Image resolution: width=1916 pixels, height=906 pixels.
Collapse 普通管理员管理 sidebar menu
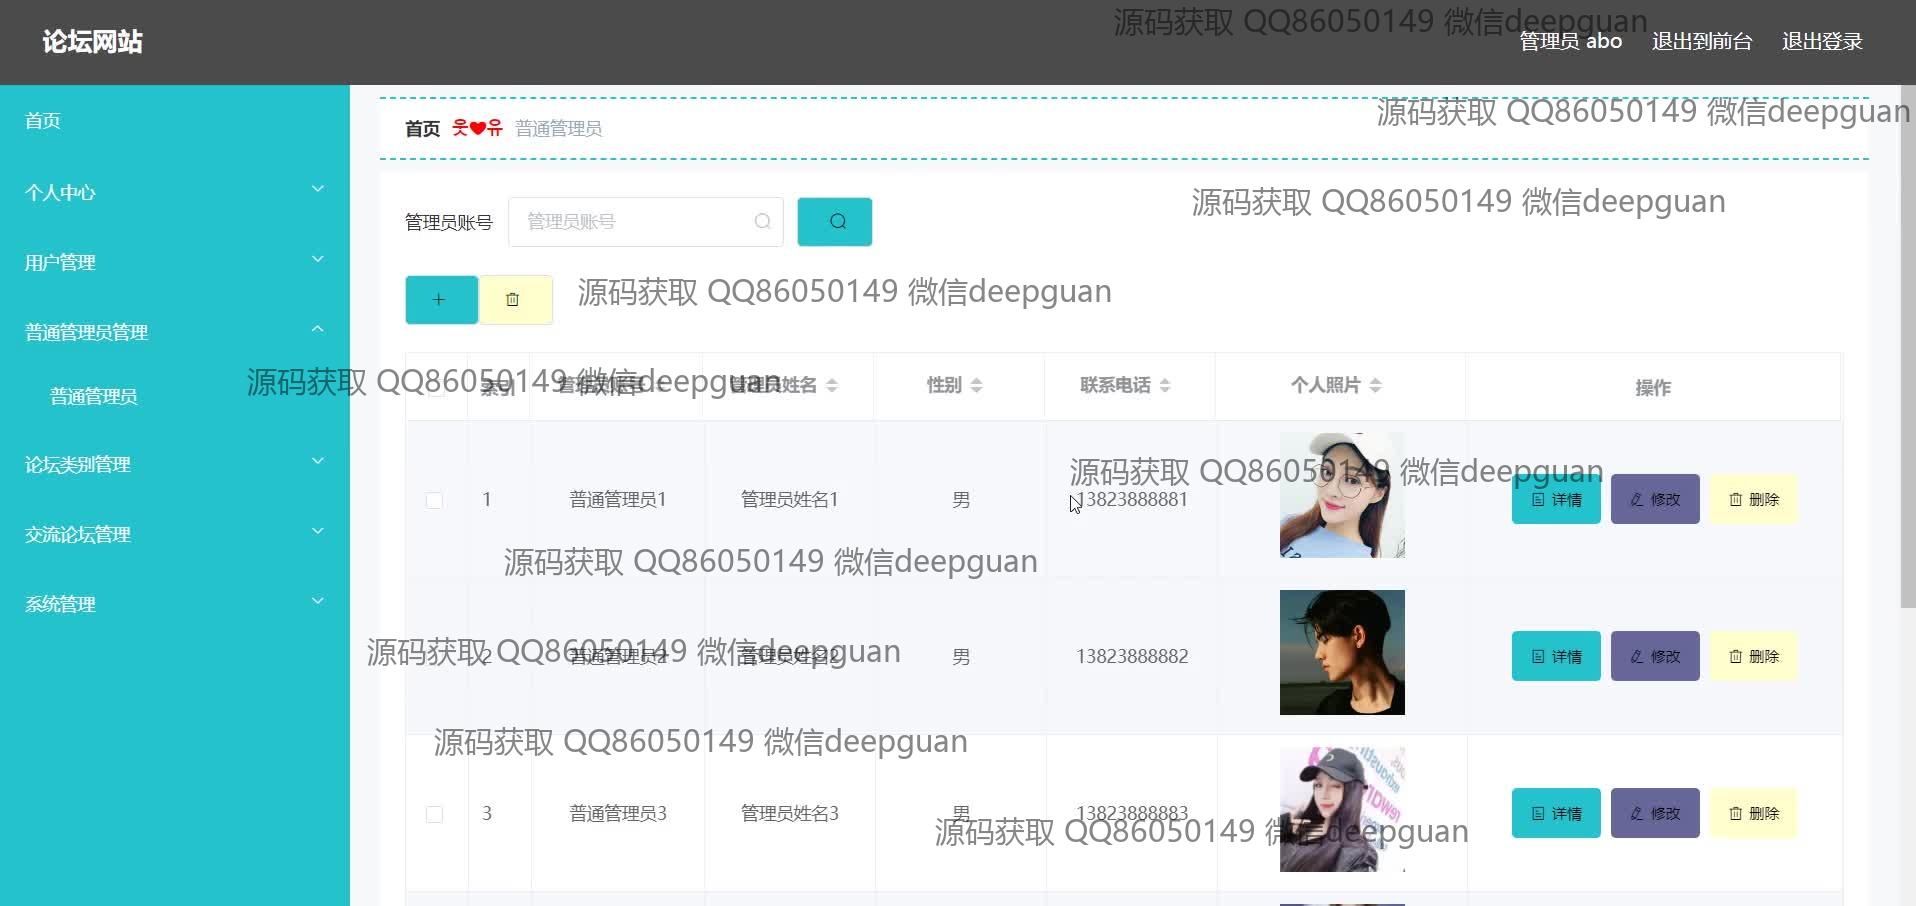coord(175,332)
